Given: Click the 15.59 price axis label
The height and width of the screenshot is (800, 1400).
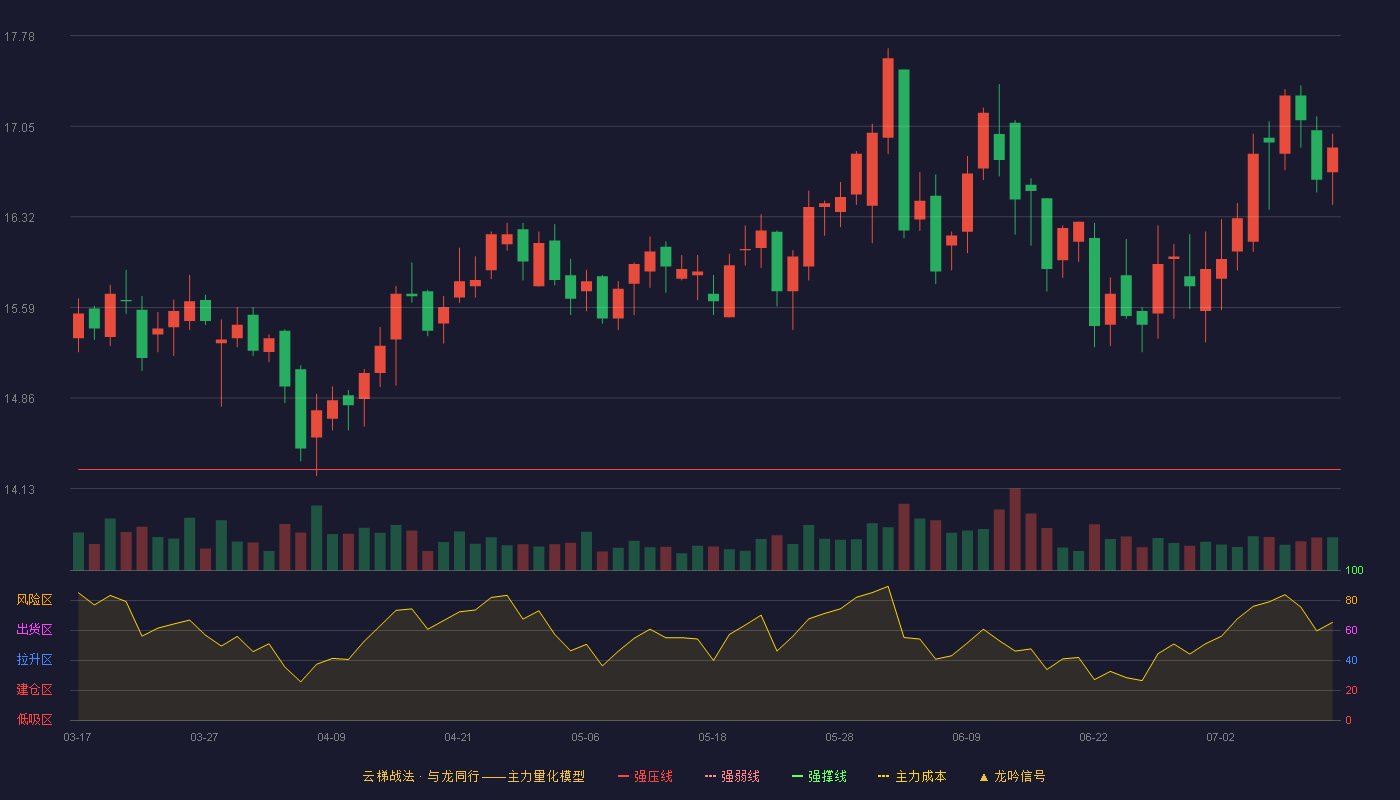Looking at the screenshot, I should pos(19,308).
